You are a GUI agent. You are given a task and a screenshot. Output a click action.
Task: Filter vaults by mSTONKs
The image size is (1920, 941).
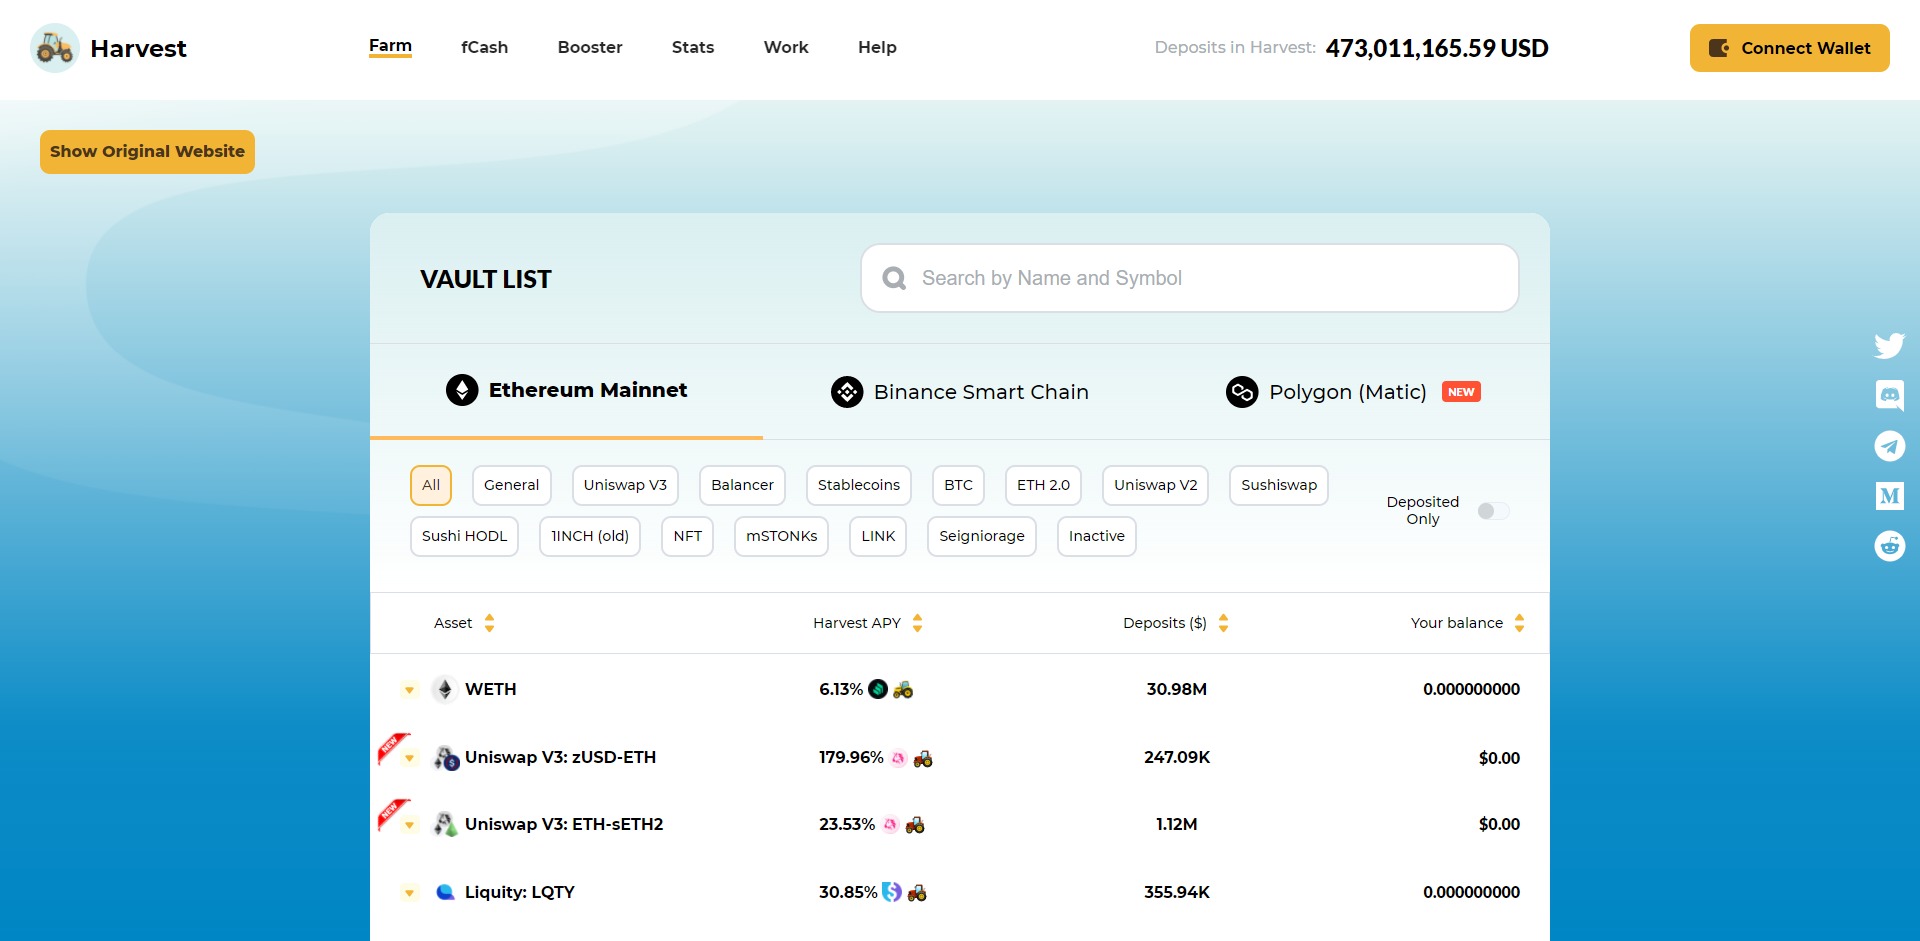point(781,536)
